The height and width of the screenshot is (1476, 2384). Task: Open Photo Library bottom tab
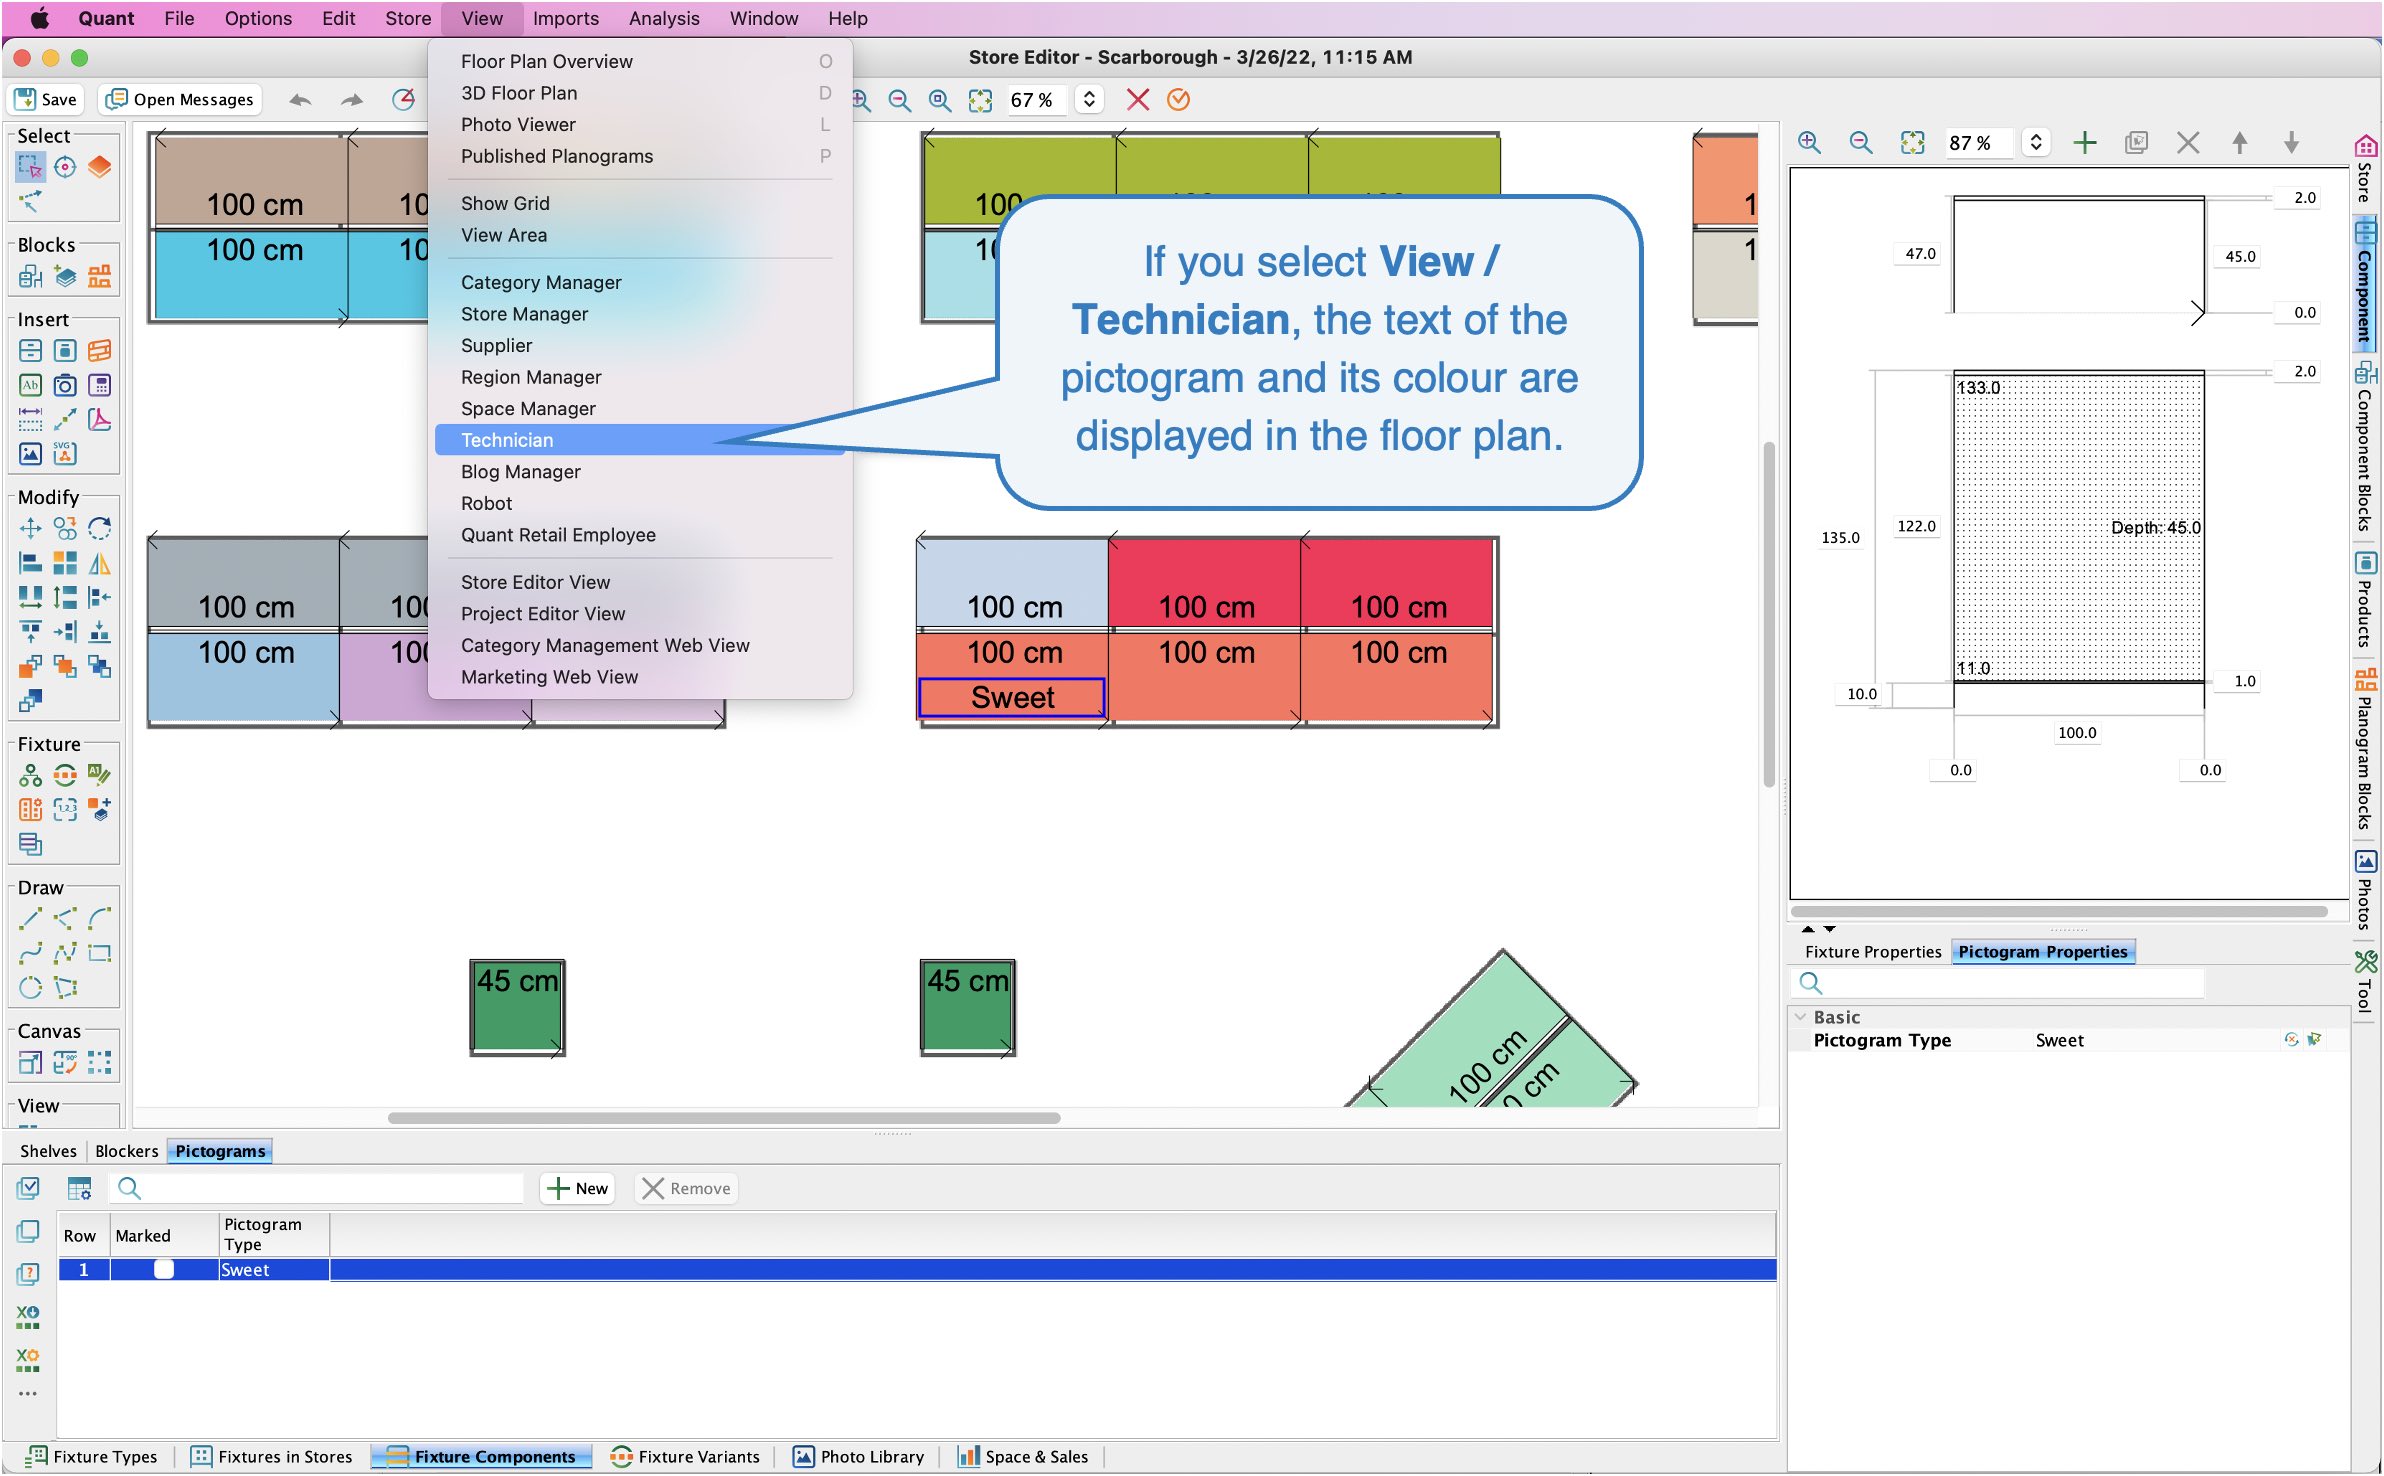coord(859,1457)
